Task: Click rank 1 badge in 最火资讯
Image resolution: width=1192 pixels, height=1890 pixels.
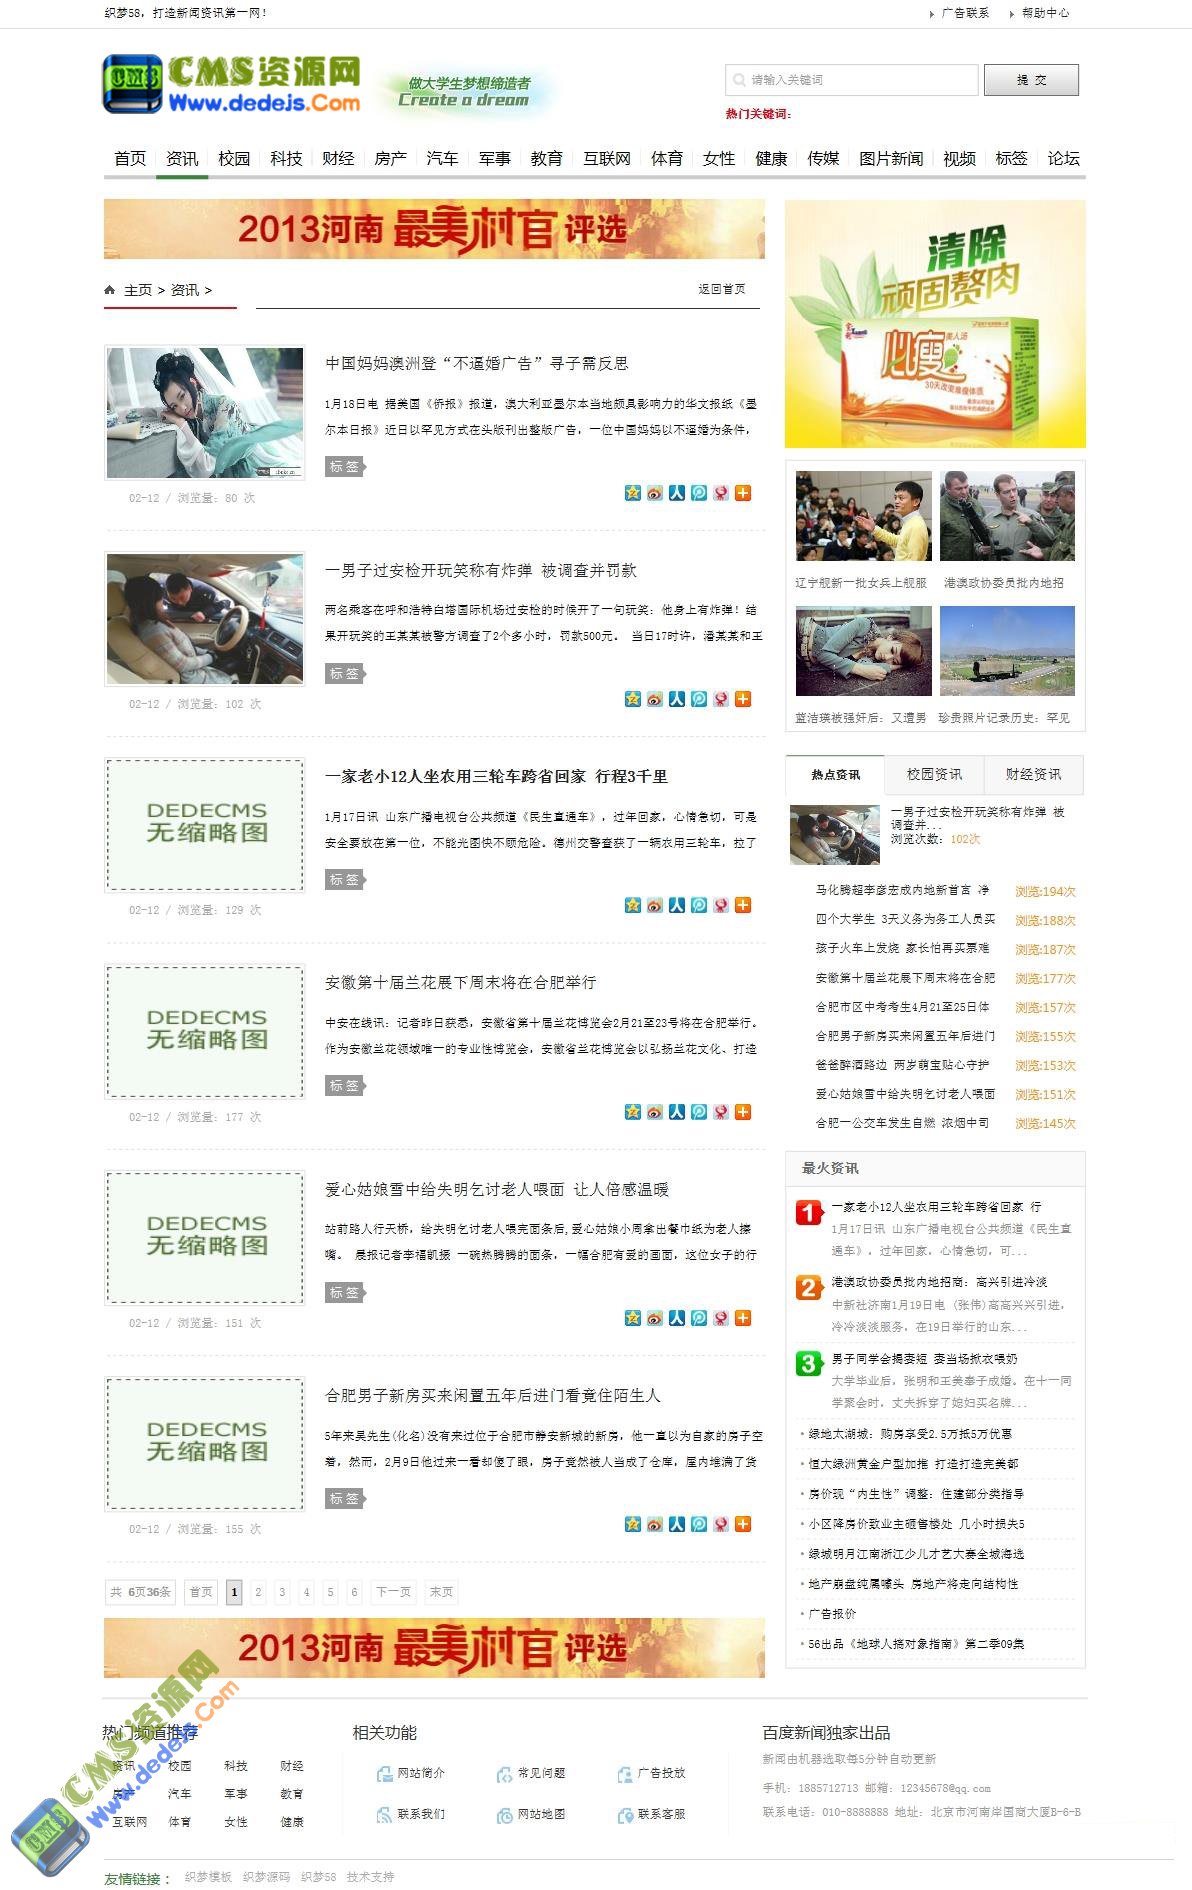Action: point(809,1212)
